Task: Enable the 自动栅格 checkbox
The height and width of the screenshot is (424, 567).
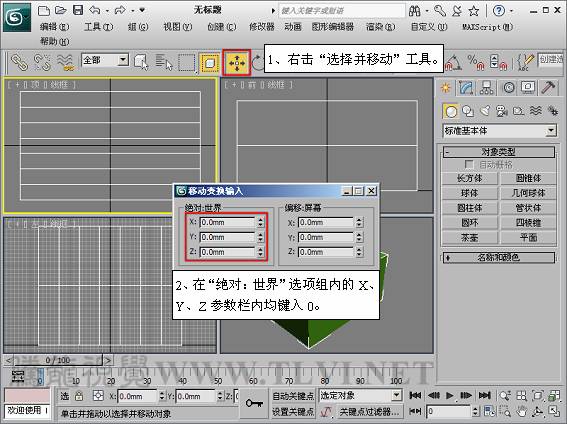Action: pos(469,165)
